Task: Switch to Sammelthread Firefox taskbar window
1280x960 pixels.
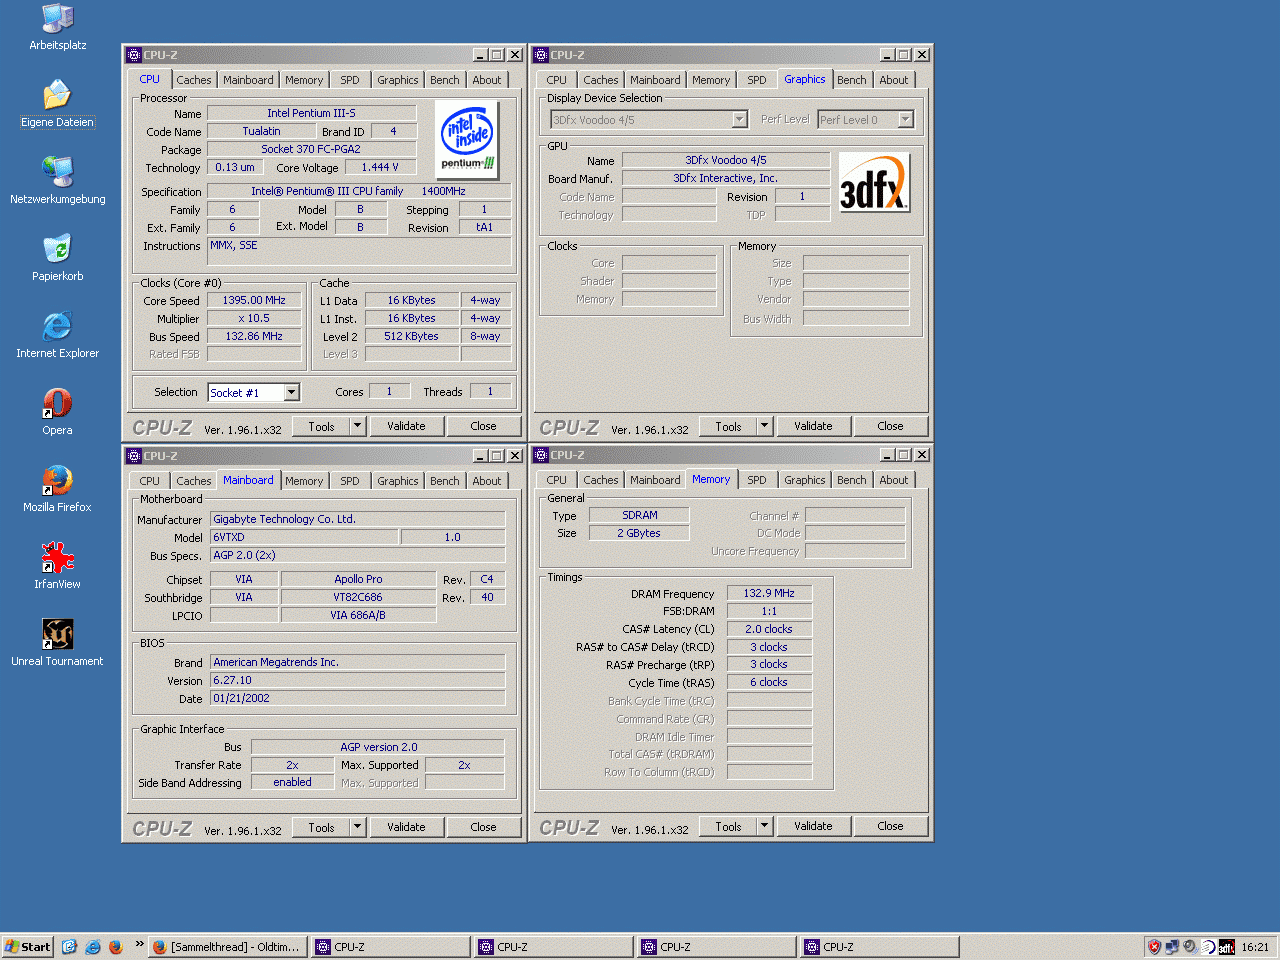Action: 229,947
